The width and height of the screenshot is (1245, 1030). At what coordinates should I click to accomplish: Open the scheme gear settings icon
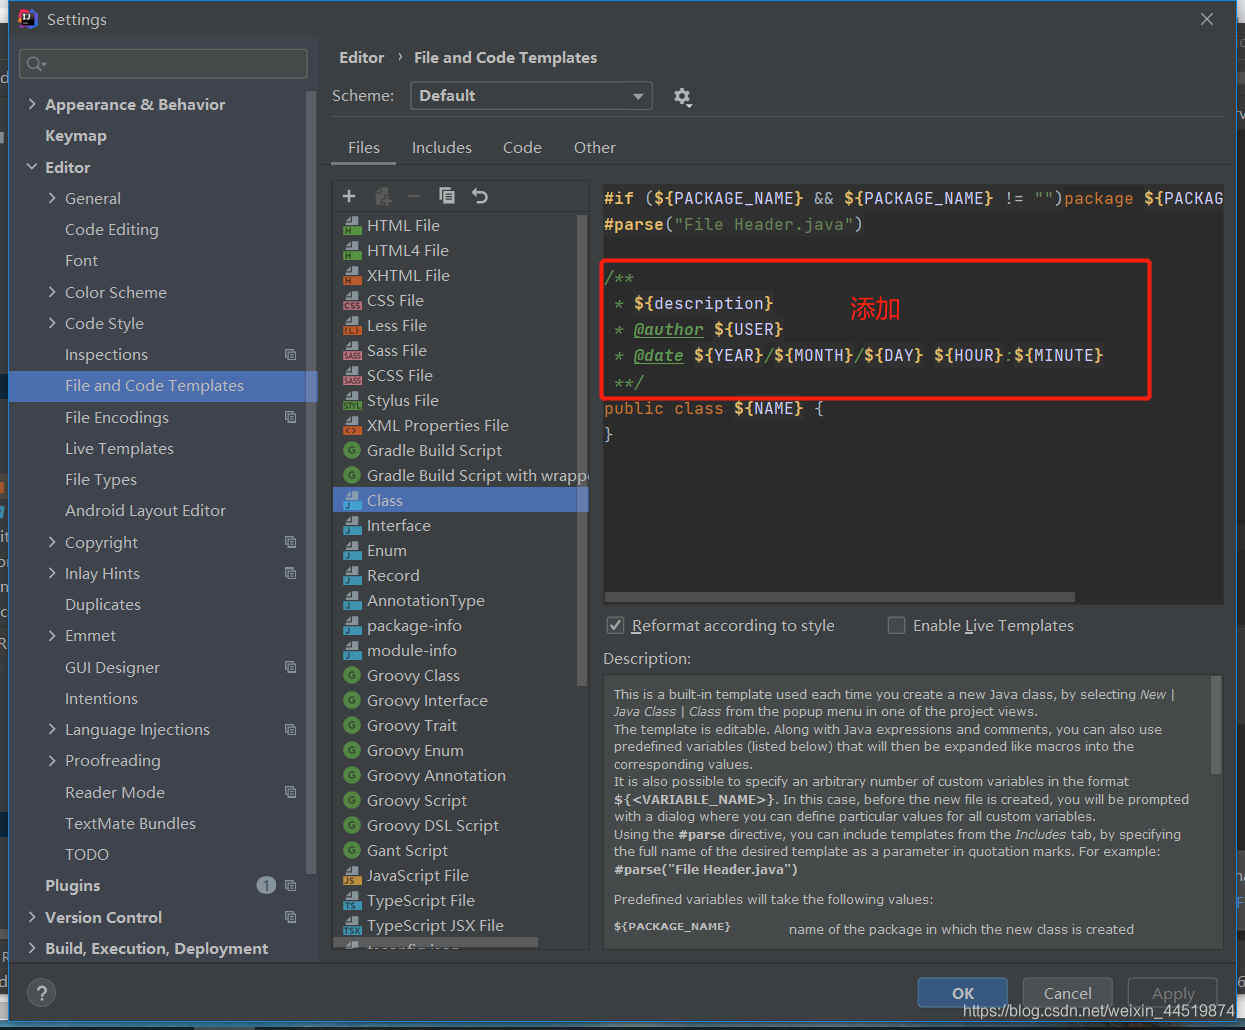682,96
